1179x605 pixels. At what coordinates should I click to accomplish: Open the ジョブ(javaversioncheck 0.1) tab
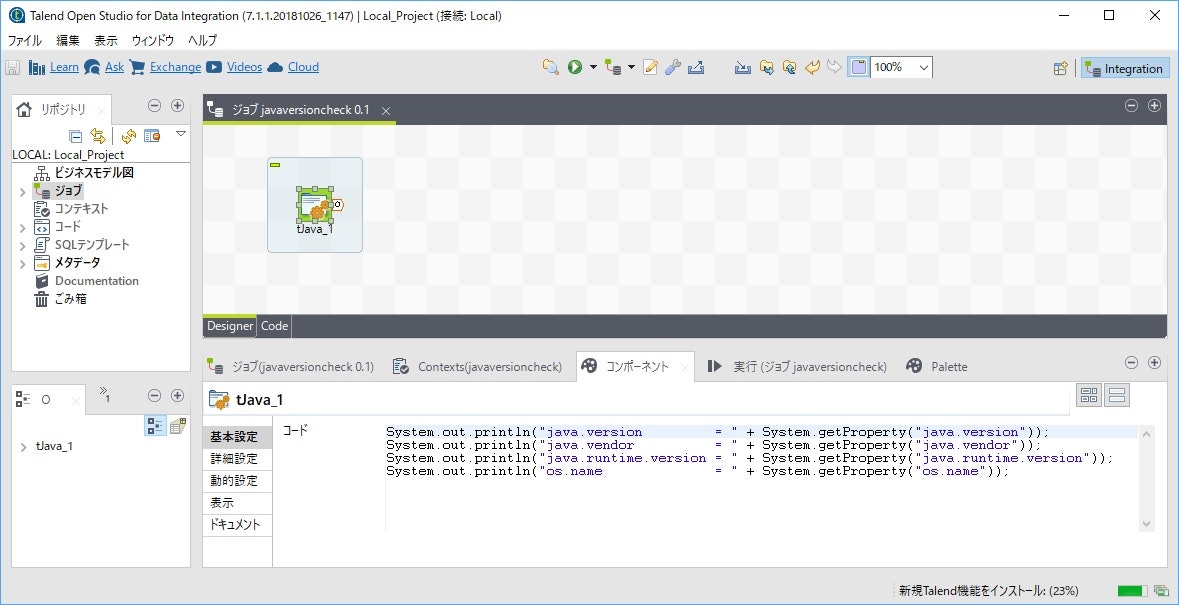pyautogui.click(x=290, y=367)
